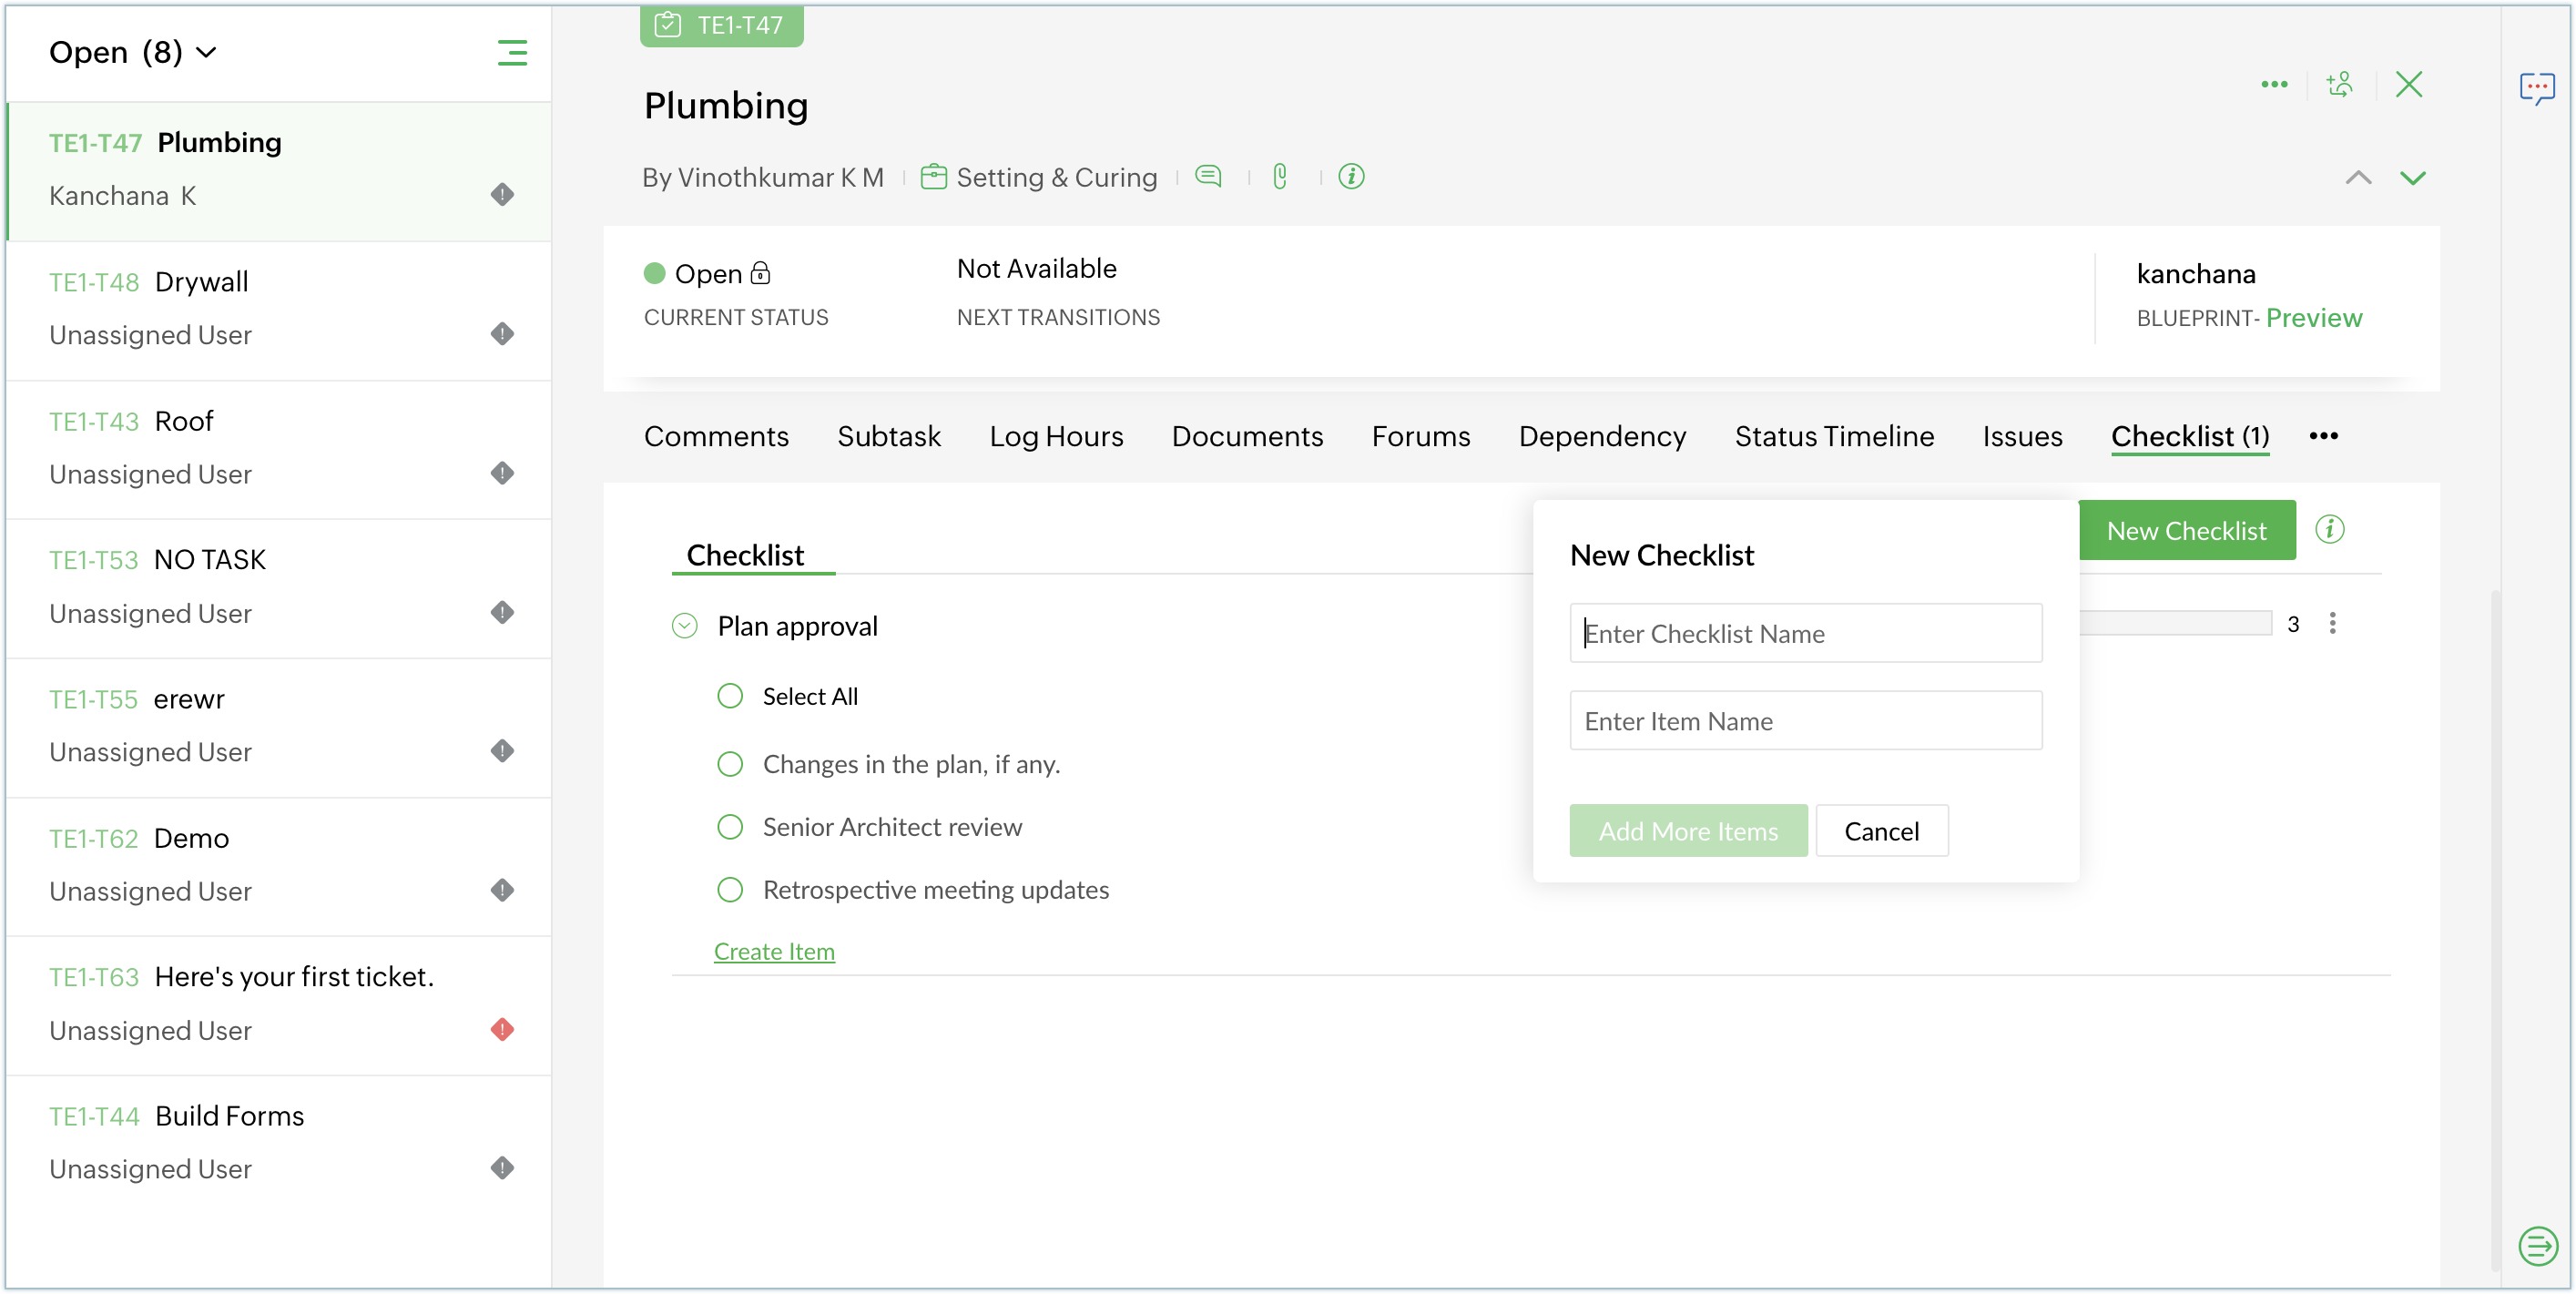The height and width of the screenshot is (1294, 2576).
Task: Click the attachment paperclip icon
Action: coord(1280,177)
